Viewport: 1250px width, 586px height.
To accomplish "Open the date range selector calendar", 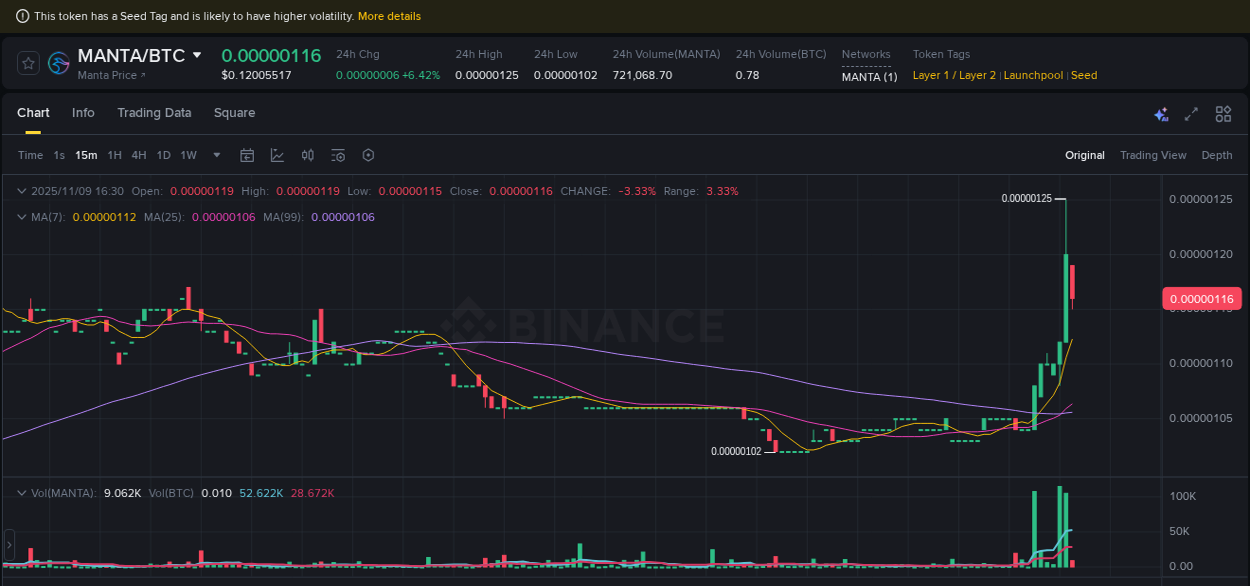I will (247, 155).
